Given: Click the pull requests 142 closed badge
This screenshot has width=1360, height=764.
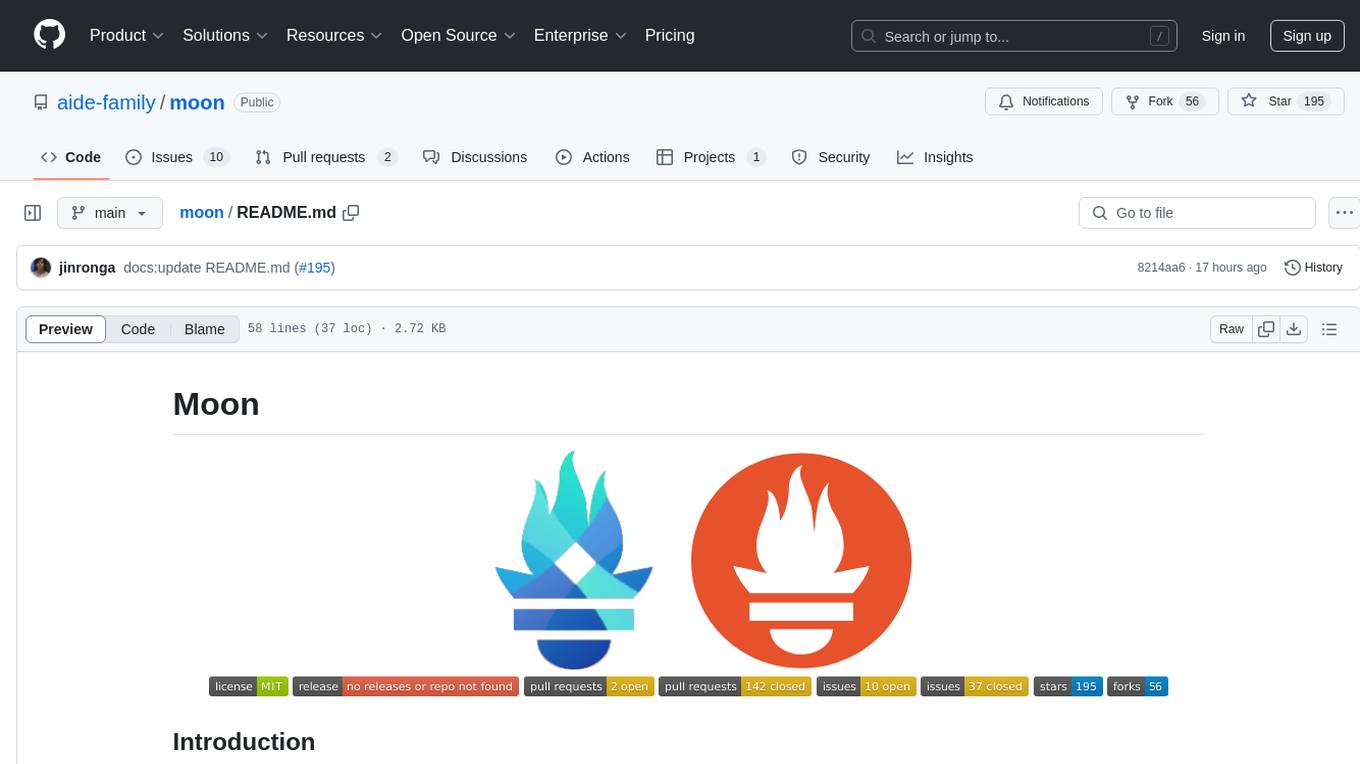Looking at the screenshot, I should point(735,686).
